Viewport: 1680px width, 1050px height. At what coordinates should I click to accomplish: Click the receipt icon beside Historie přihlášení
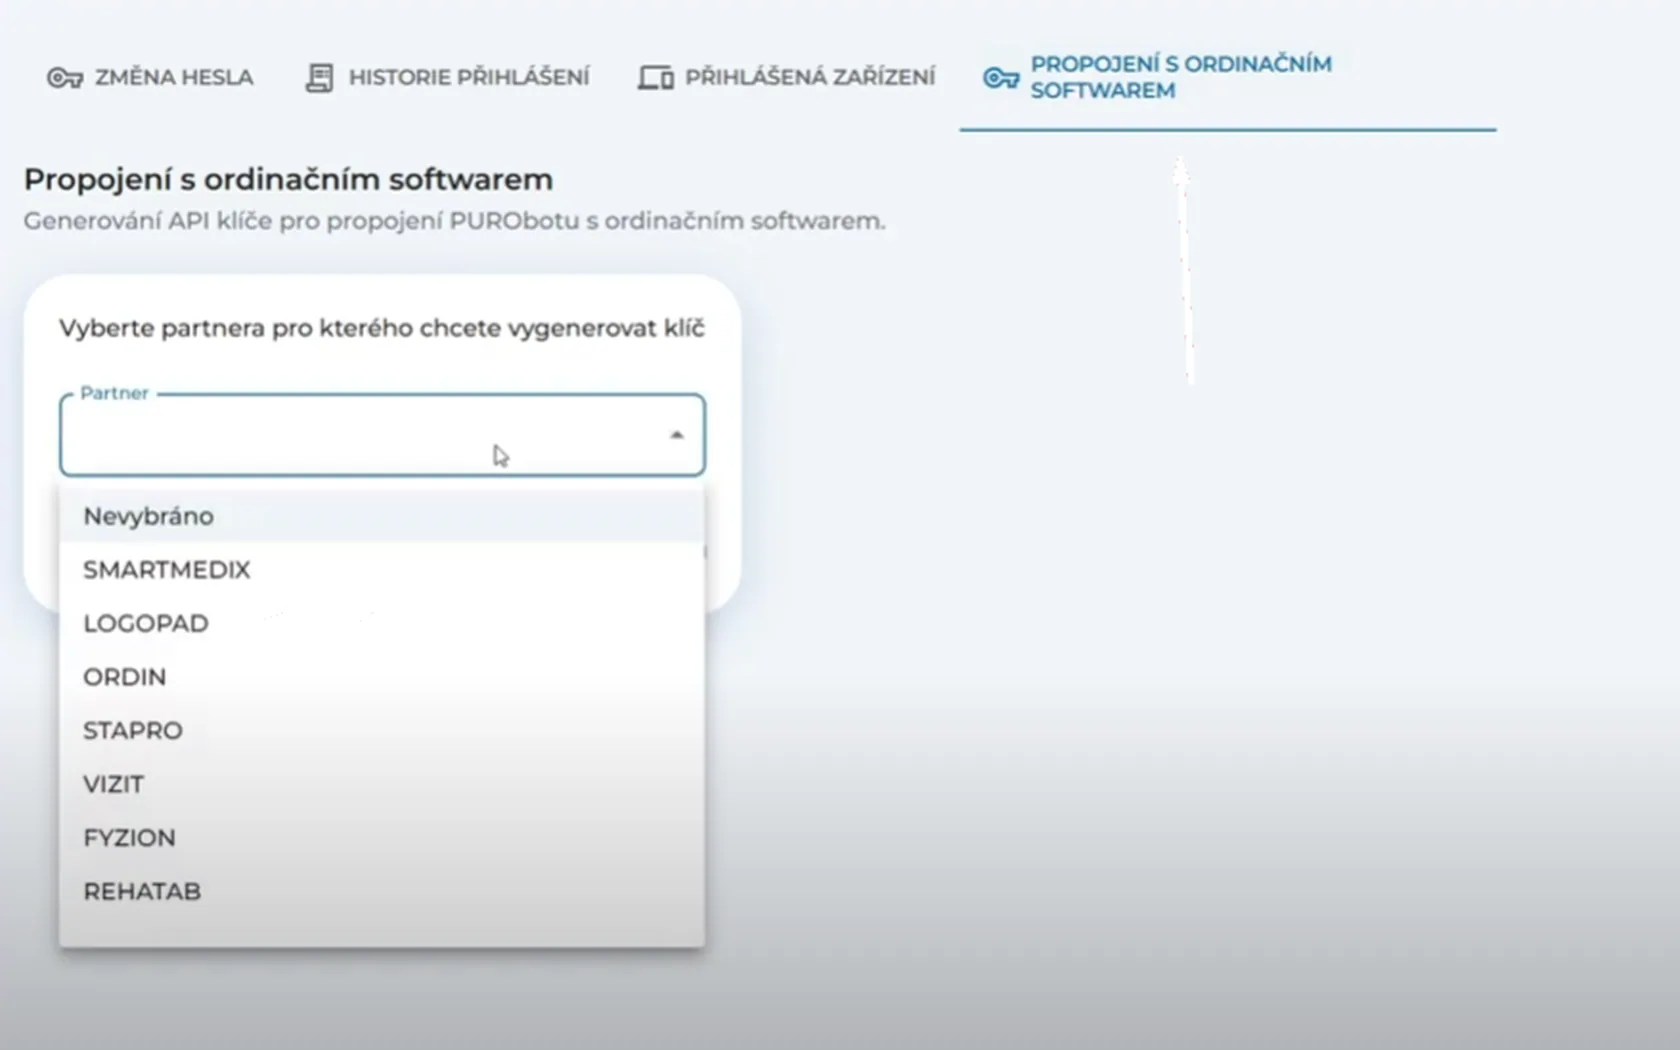pyautogui.click(x=319, y=78)
